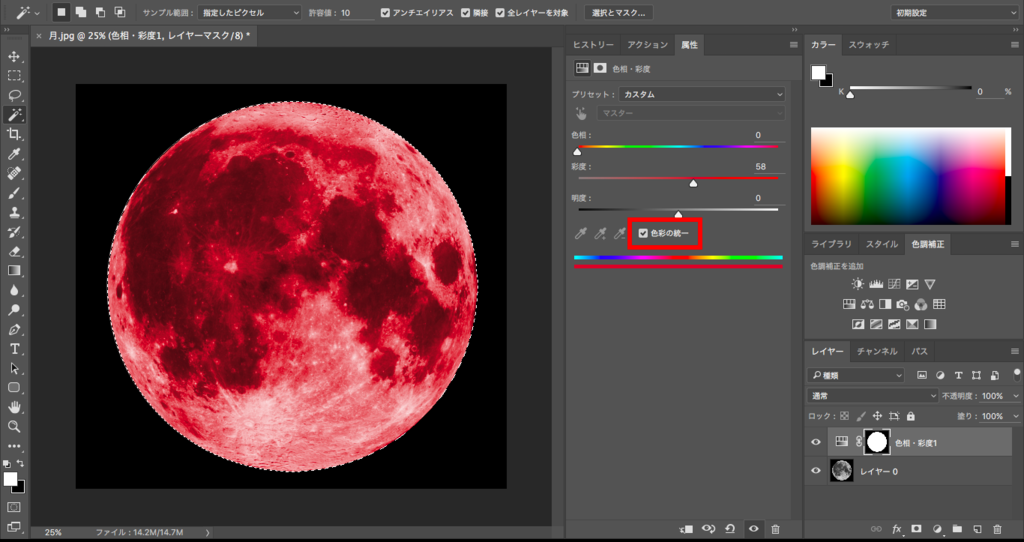
Task: Click the 彩度 slider handle
Action: [x=693, y=183]
